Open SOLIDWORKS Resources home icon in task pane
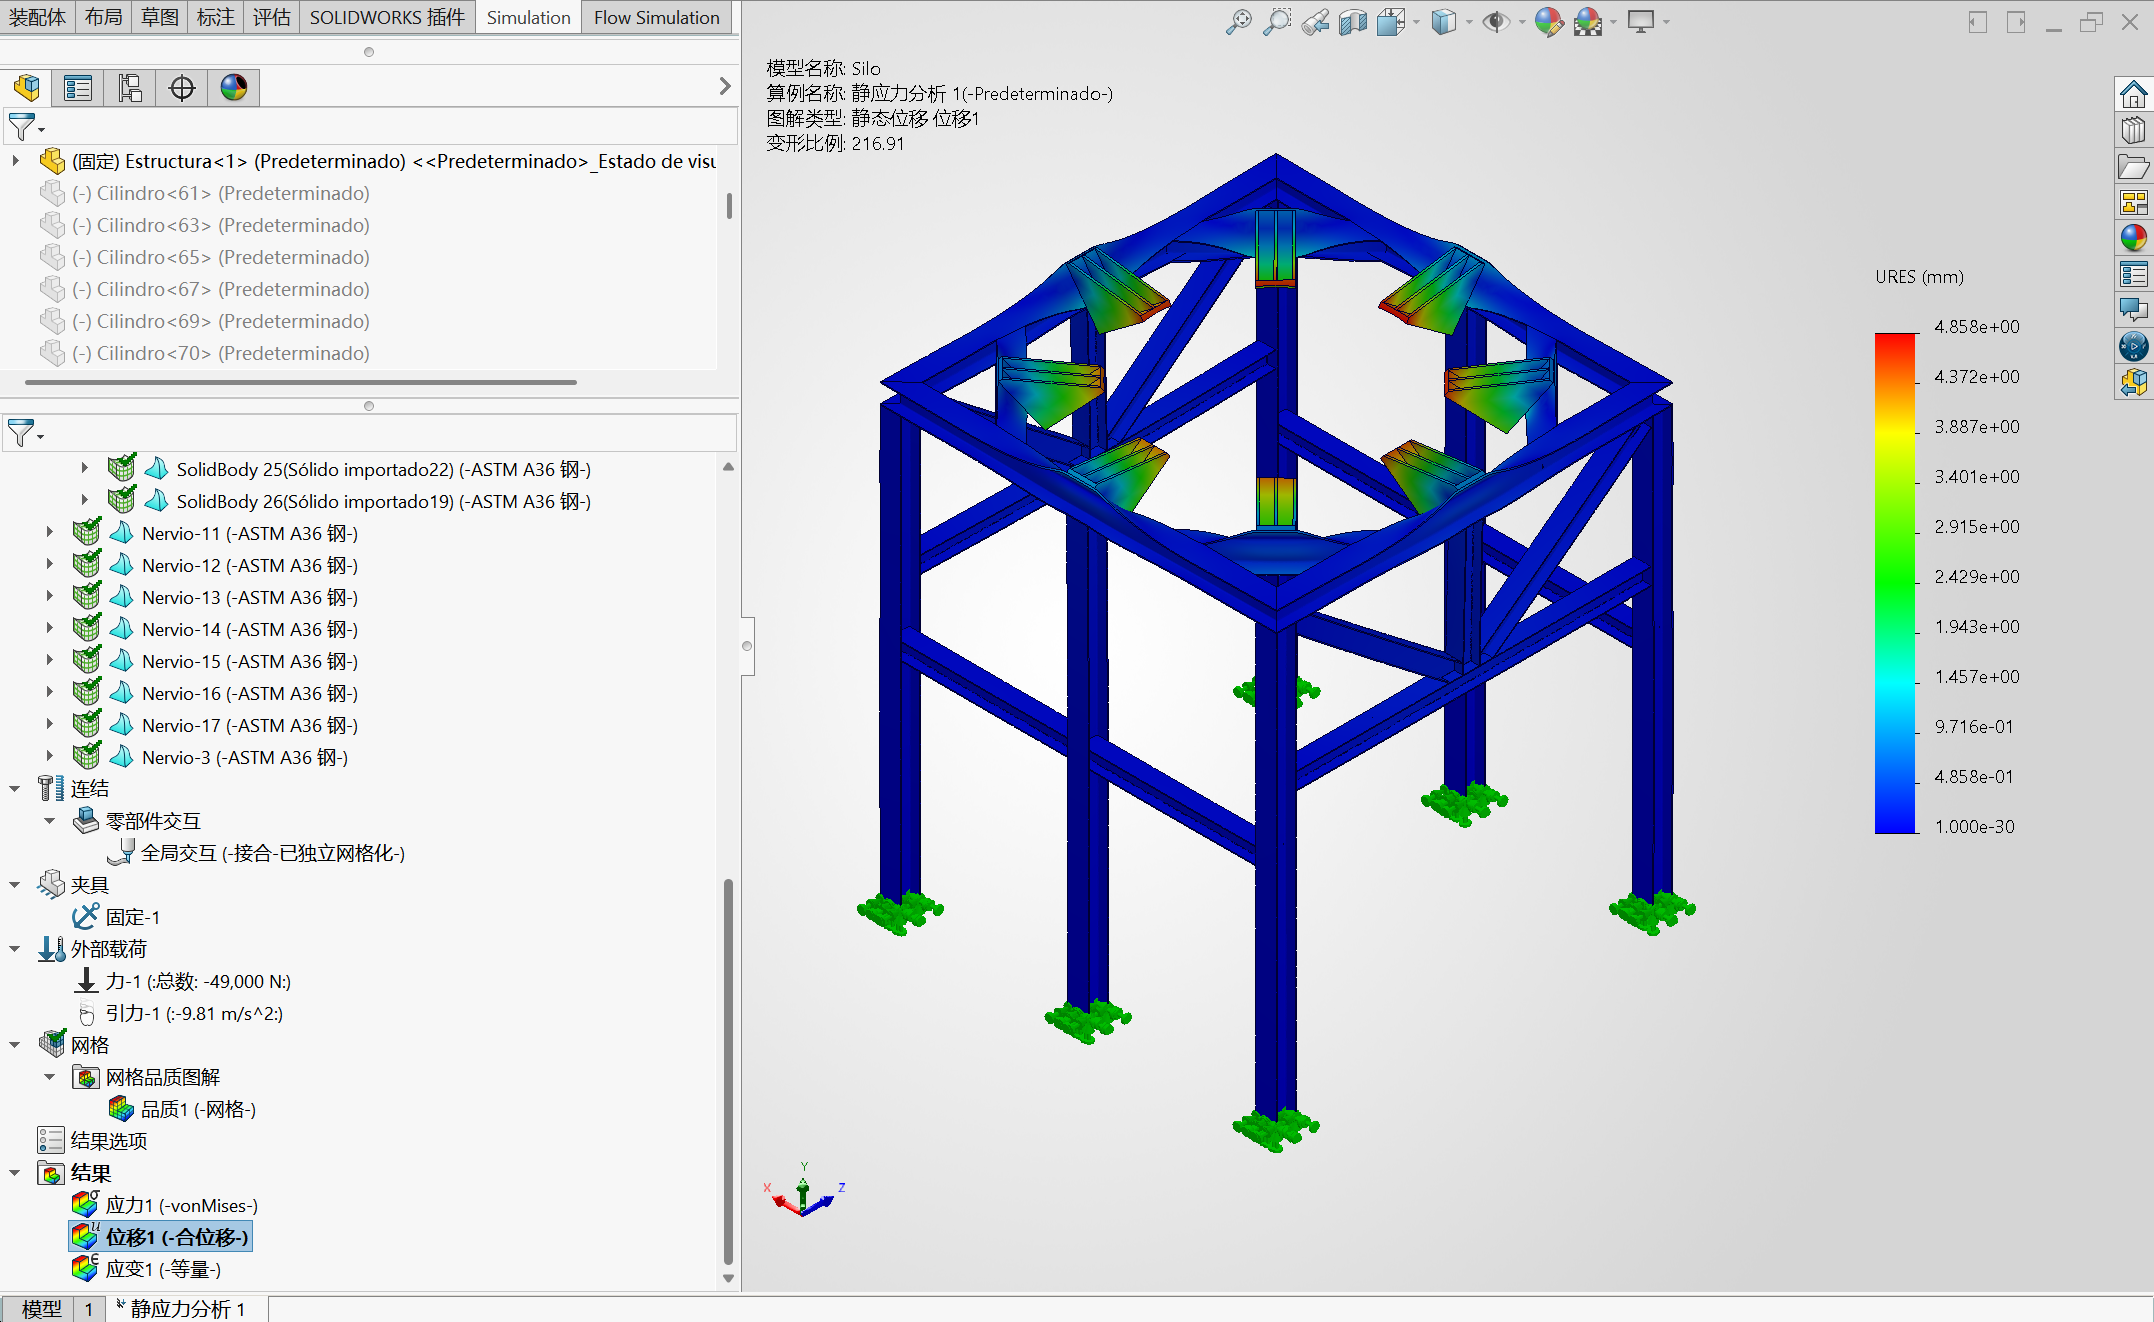Viewport: 2154px width, 1322px height. tap(2133, 95)
